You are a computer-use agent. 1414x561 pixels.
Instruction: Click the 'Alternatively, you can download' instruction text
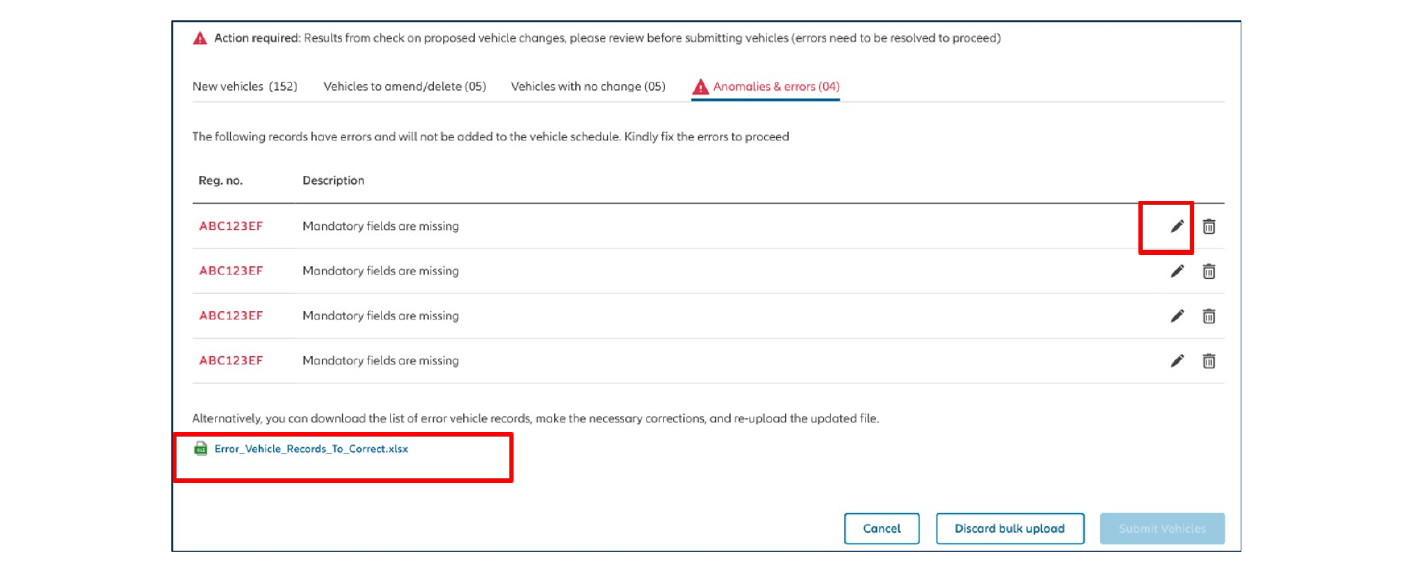pyautogui.click(x=536, y=419)
